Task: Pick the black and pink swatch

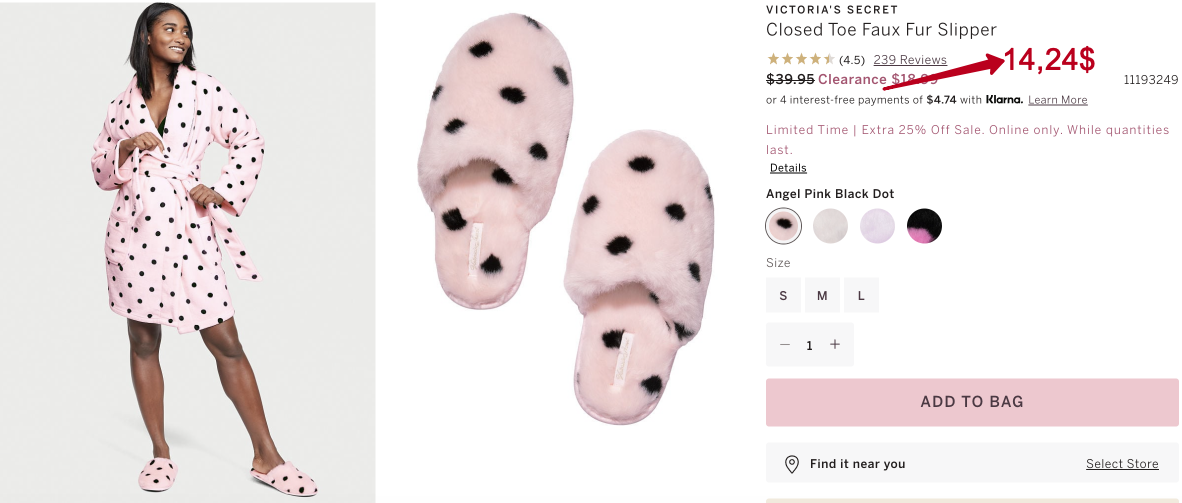Action: [x=924, y=226]
